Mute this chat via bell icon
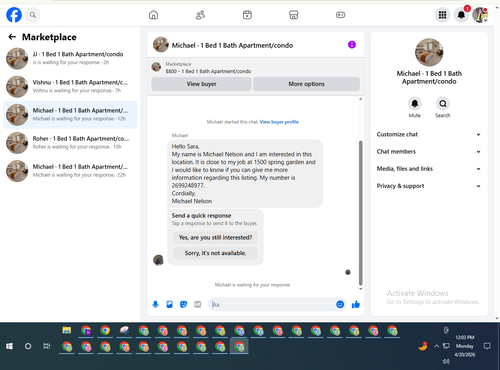Image resolution: width=500 pixels, height=370 pixels. pos(415,104)
